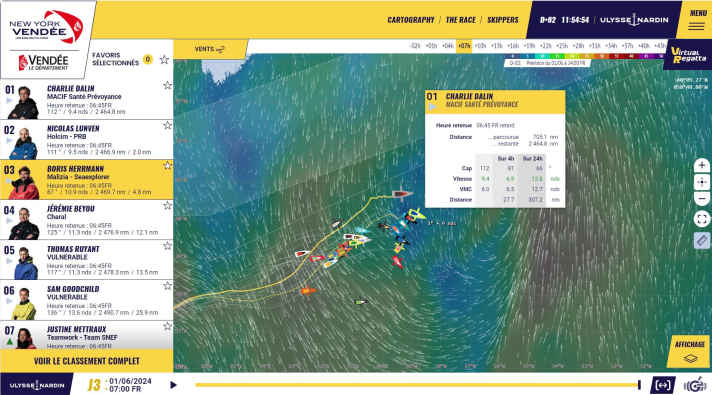This screenshot has width=712, height=395.
Task: Open The Race link
Action: (460, 20)
